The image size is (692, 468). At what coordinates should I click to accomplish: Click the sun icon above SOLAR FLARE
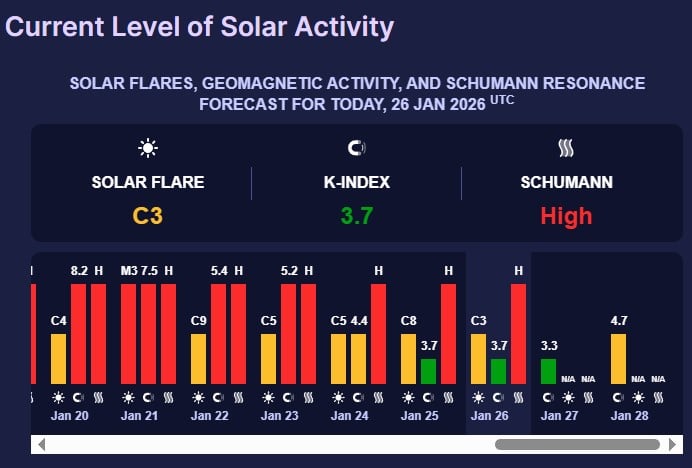pos(148,149)
